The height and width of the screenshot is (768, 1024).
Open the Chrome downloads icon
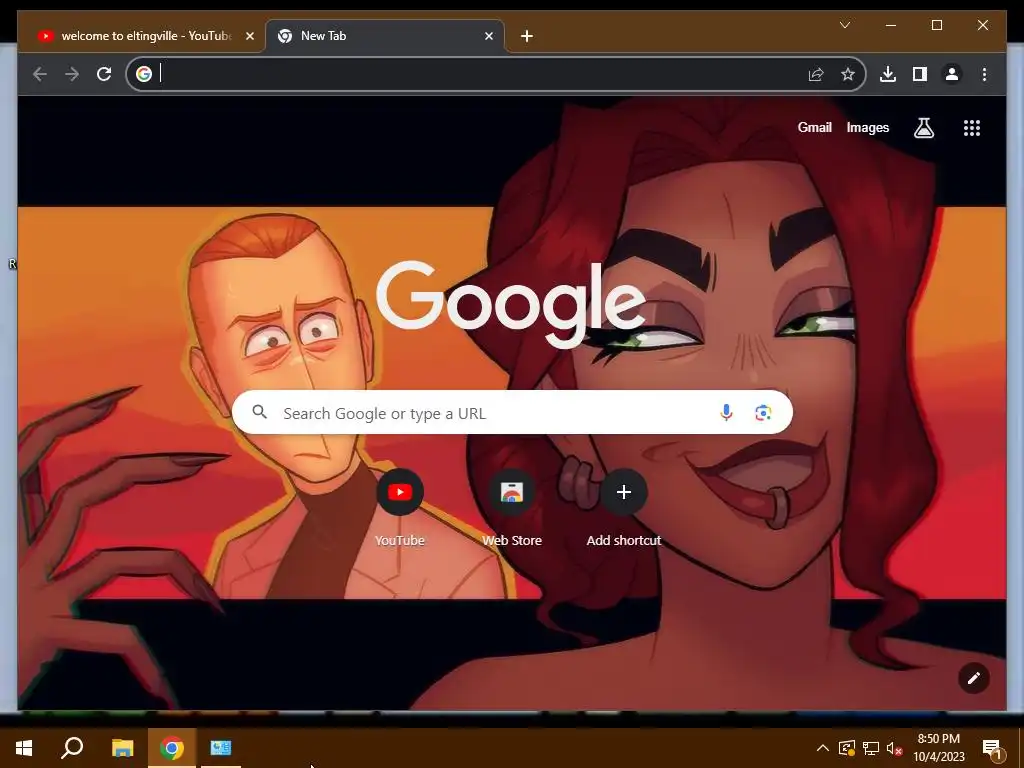(888, 74)
